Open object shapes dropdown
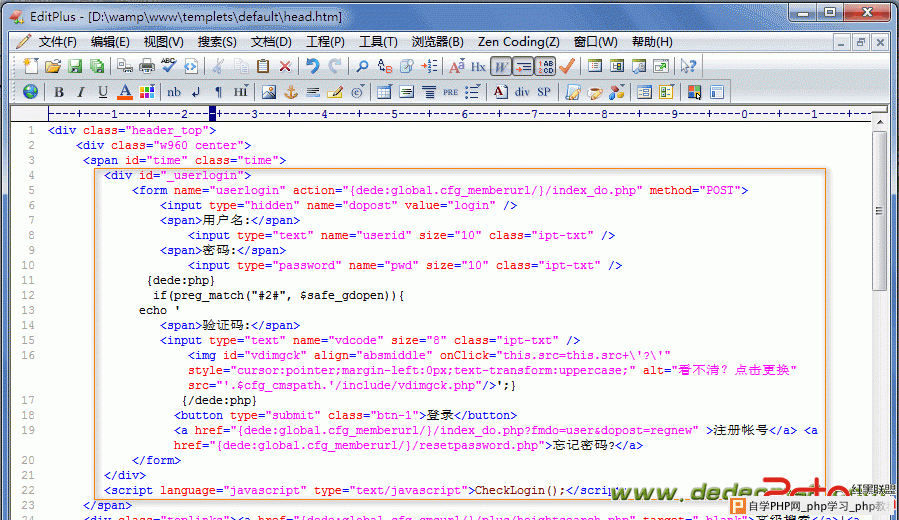This screenshot has height=520, width=899. pyautogui.click(x=616, y=92)
